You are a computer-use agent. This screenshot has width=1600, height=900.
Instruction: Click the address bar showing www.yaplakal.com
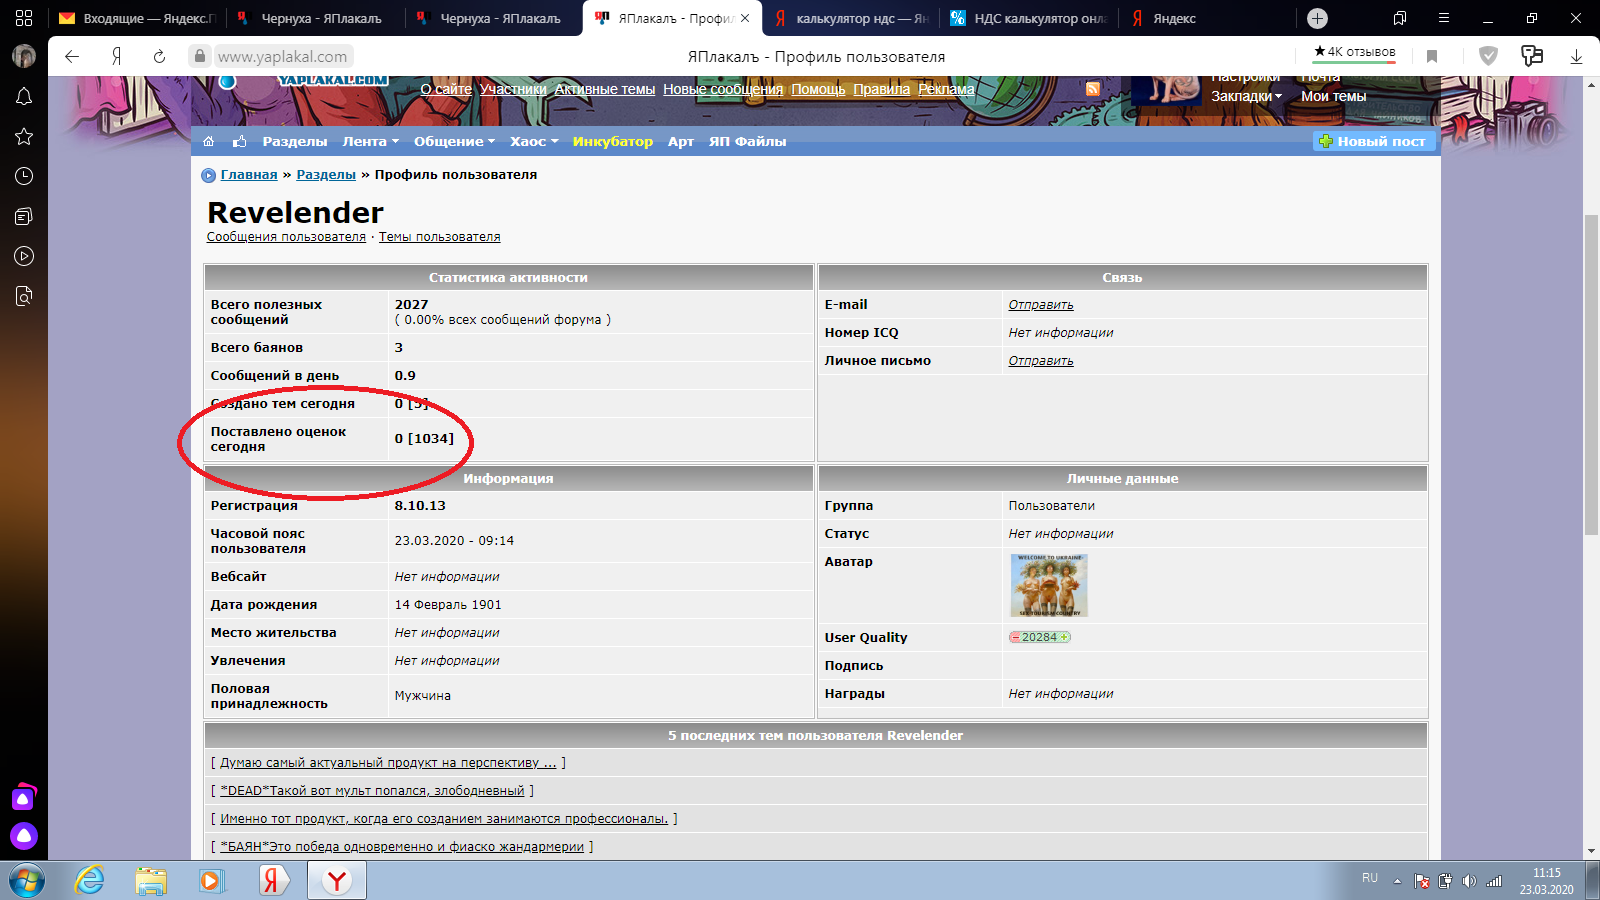(283, 57)
